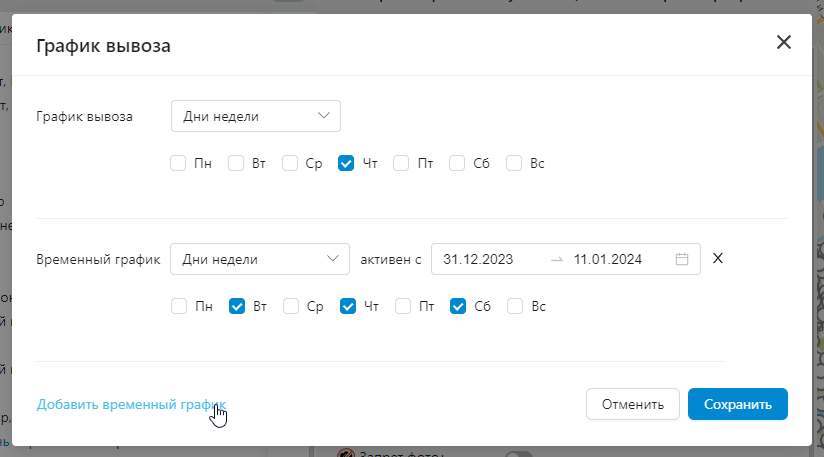Enable Вт in the main schedule
824x457 pixels.
[237, 163]
